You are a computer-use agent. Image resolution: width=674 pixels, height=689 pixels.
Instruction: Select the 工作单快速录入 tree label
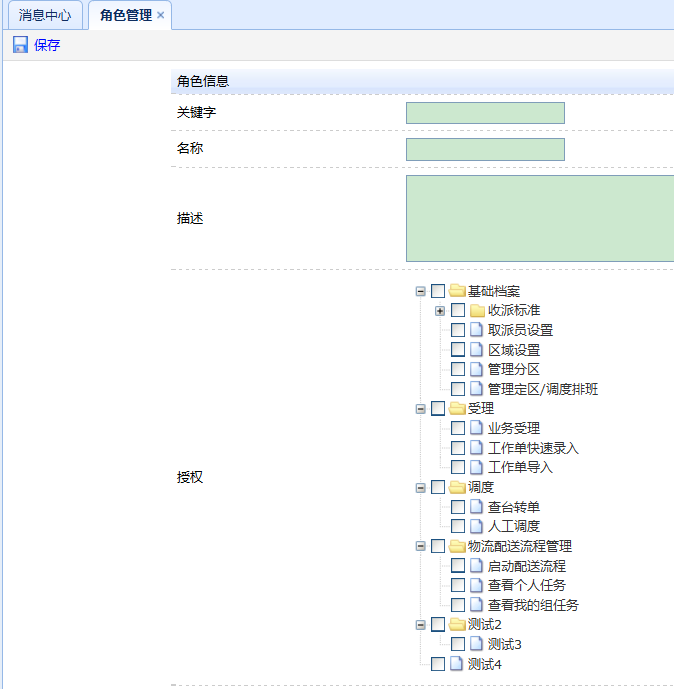click(533, 448)
